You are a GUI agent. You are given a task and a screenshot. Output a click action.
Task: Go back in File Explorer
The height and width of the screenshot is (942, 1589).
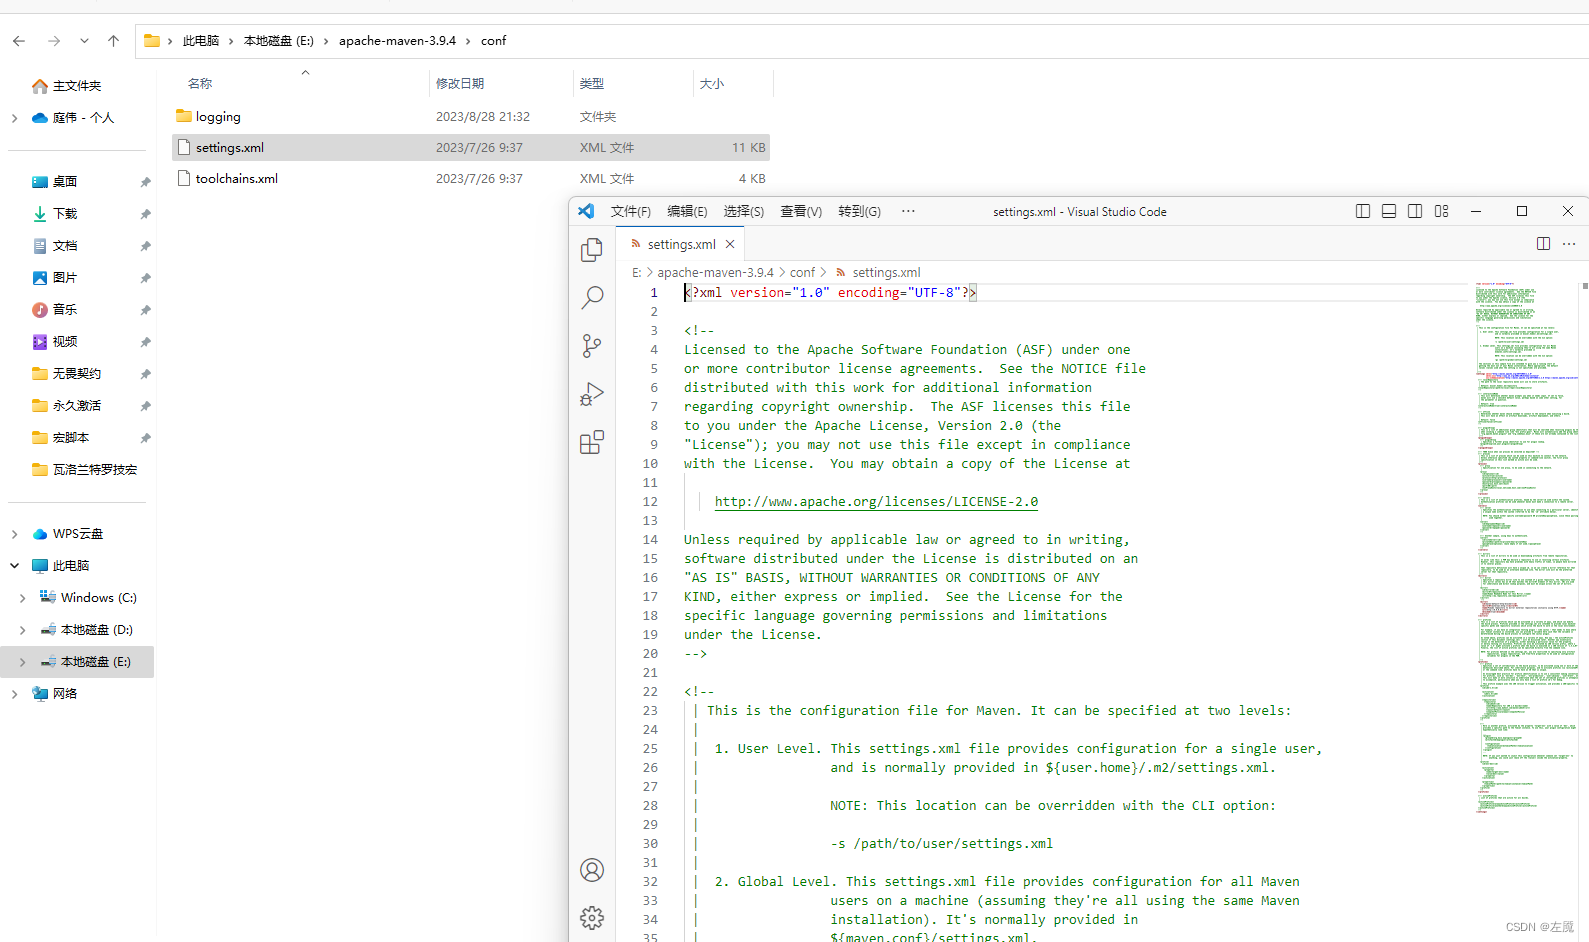19,41
